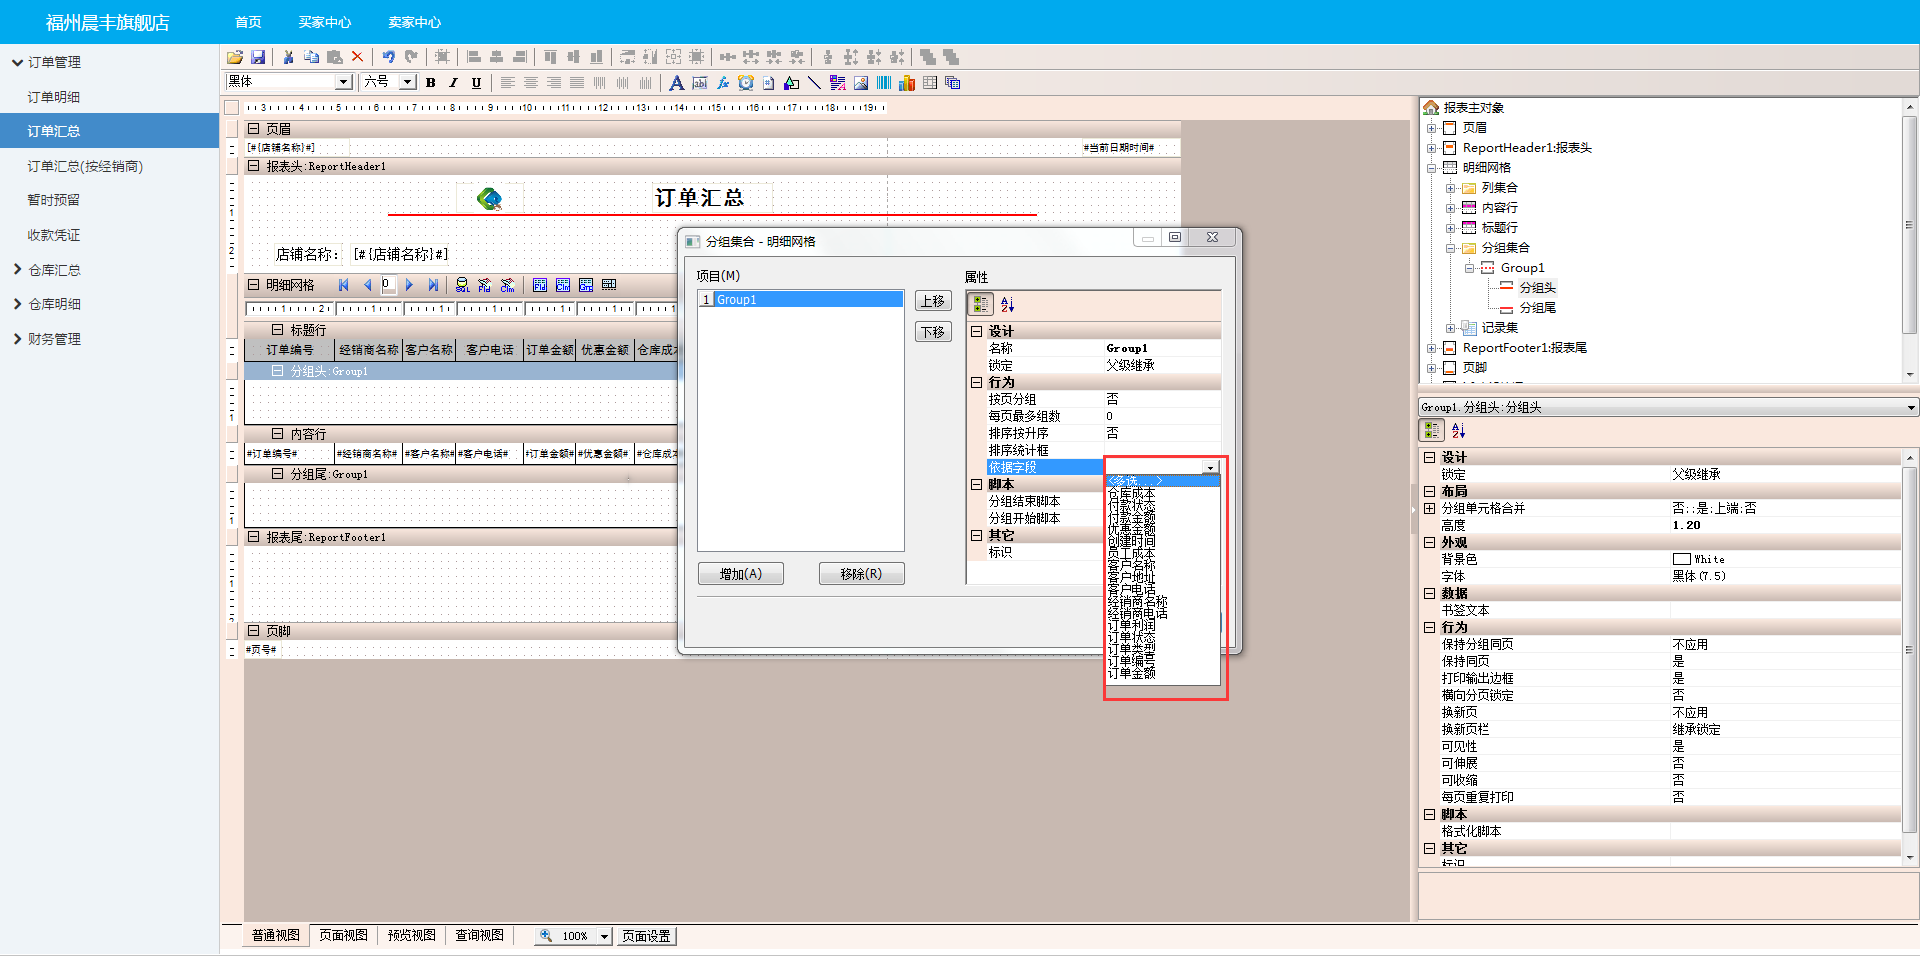The width and height of the screenshot is (1920, 956).
Task: Select the barcode tool icon
Action: pyautogui.click(x=884, y=83)
